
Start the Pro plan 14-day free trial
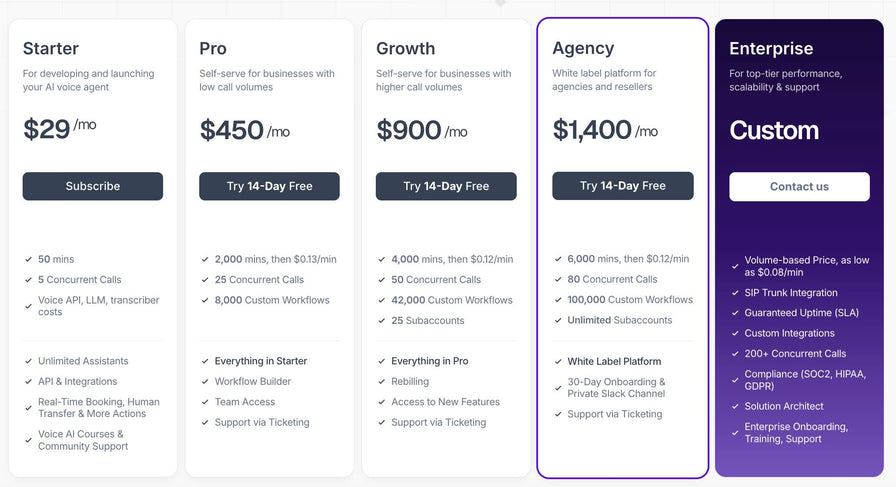269,186
